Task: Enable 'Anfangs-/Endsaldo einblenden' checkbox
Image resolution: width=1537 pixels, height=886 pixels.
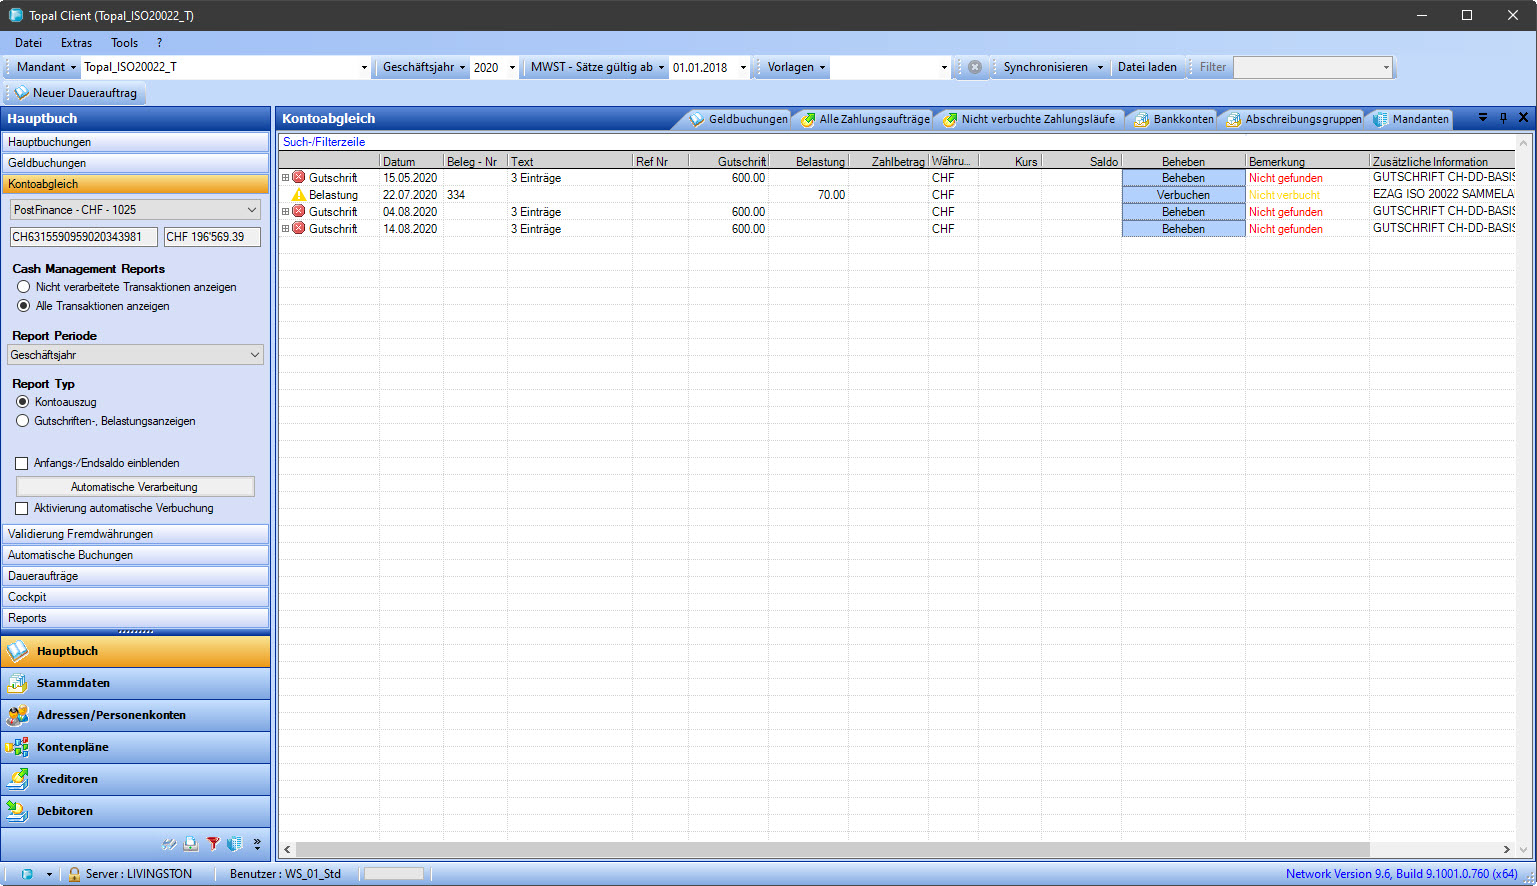Action: tap(22, 463)
